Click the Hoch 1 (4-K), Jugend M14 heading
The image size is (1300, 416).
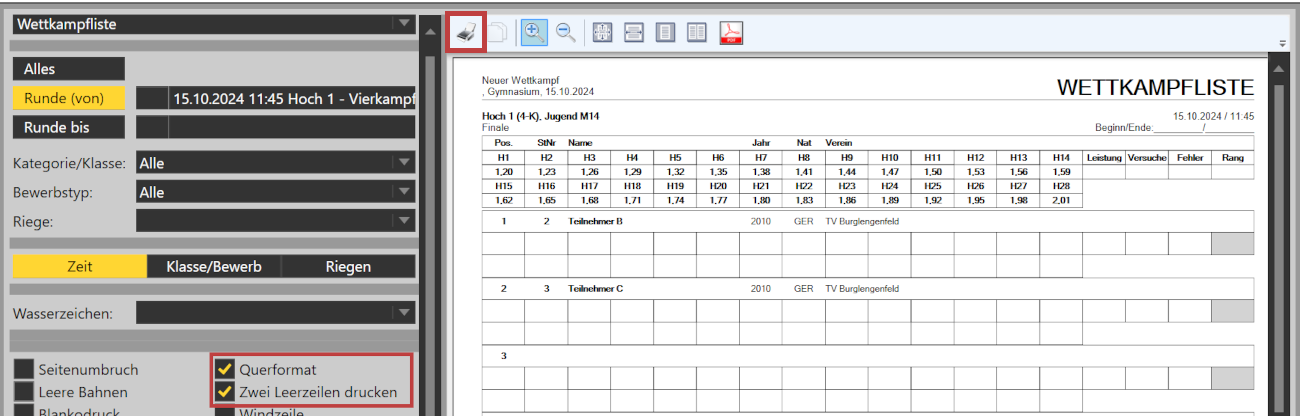coord(541,117)
